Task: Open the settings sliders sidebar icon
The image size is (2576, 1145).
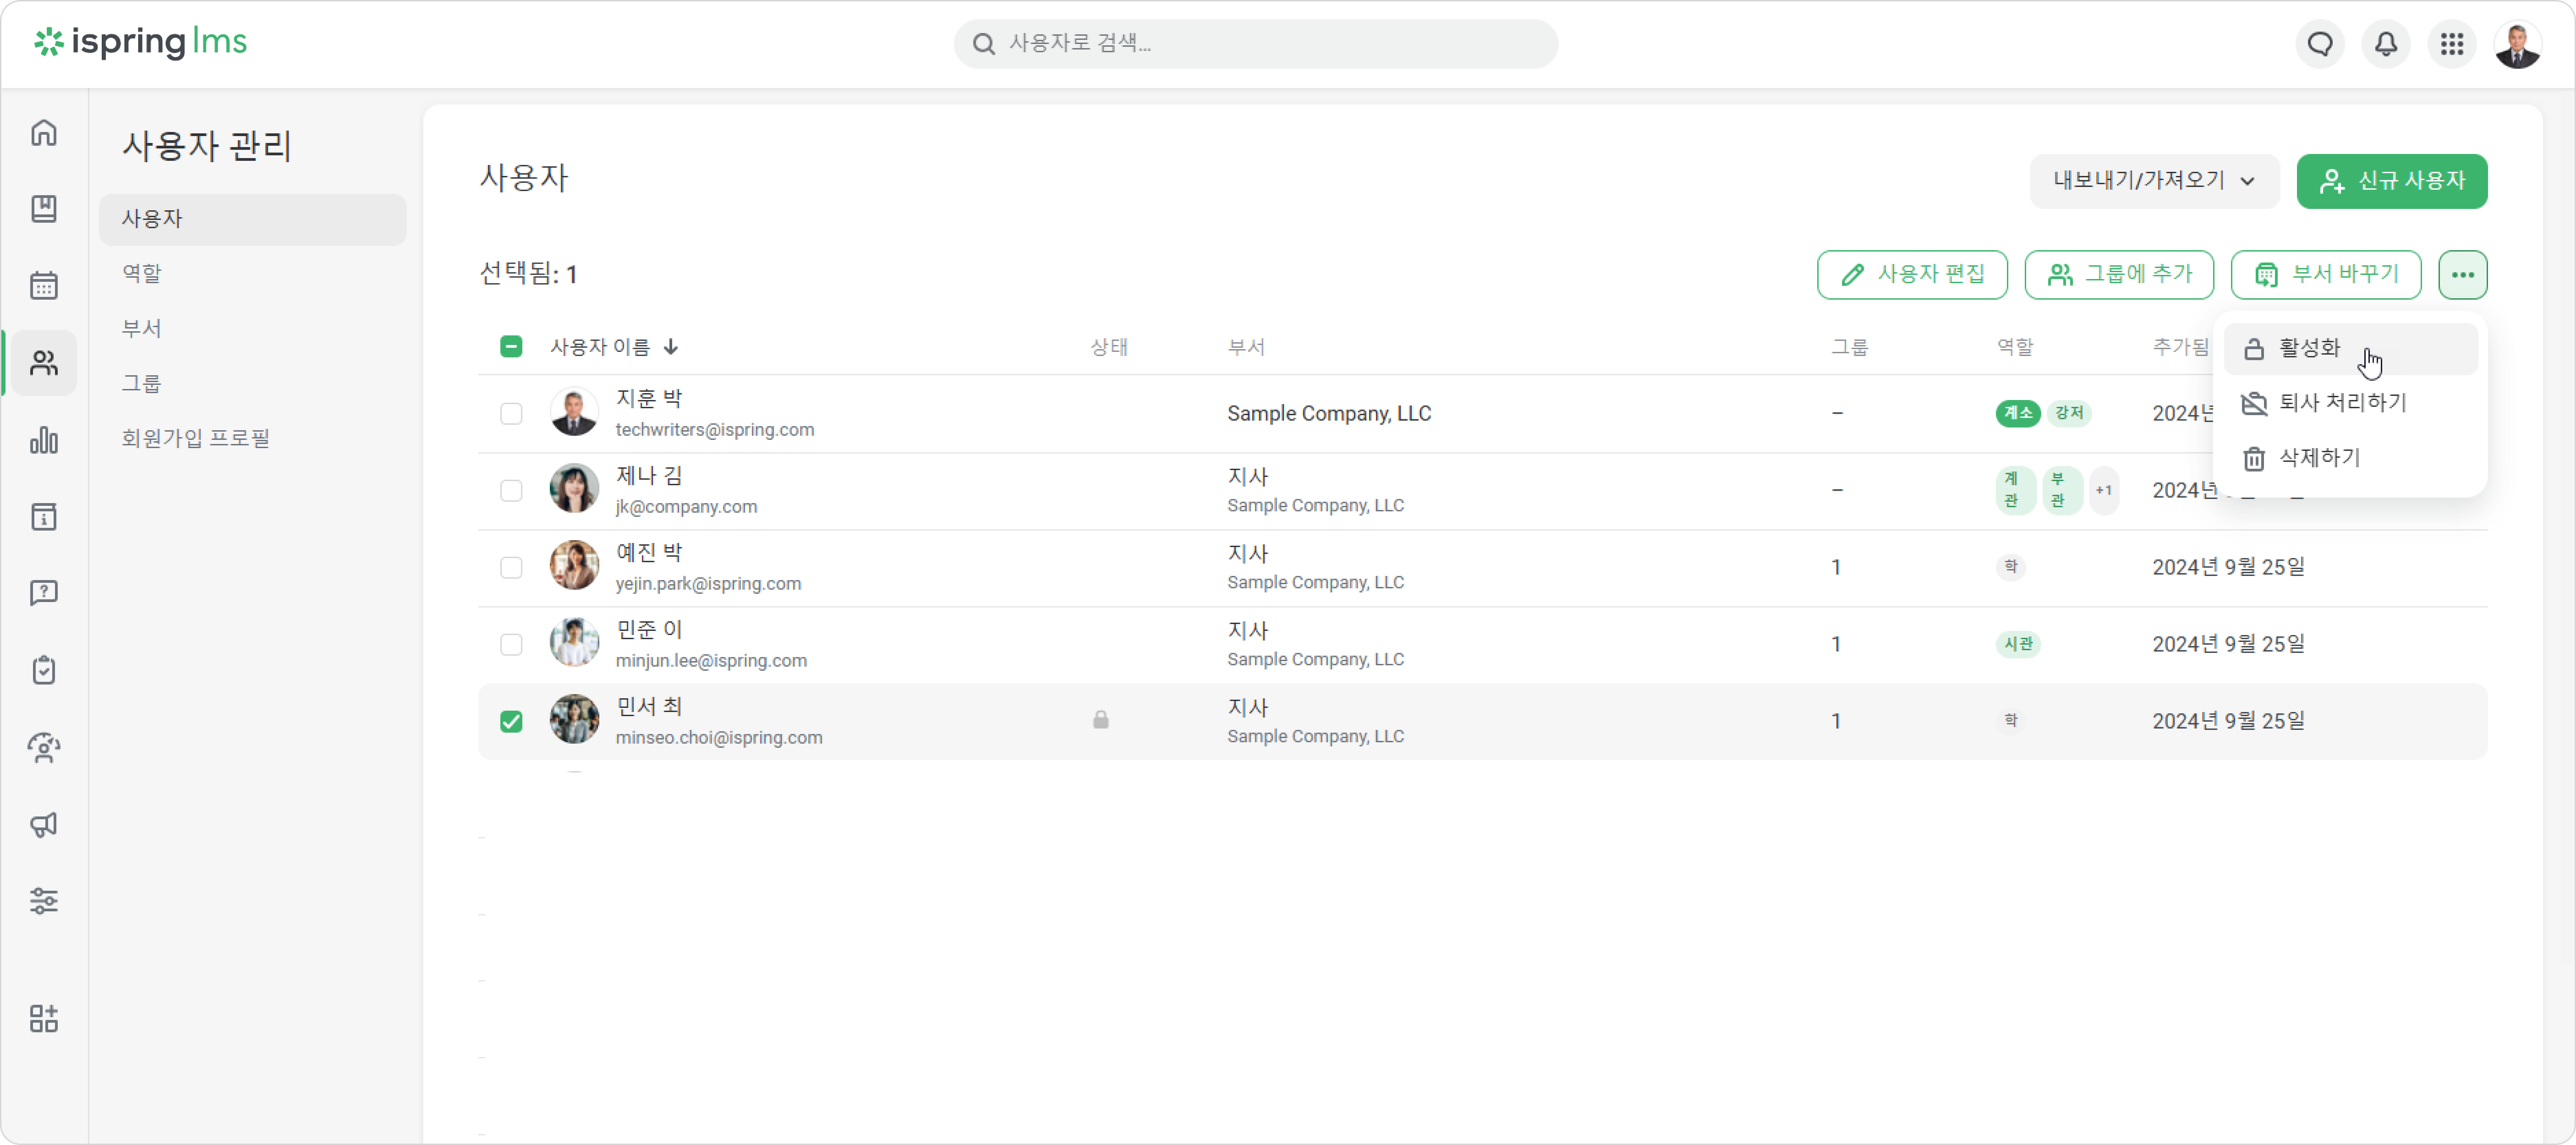Action: pyautogui.click(x=44, y=901)
